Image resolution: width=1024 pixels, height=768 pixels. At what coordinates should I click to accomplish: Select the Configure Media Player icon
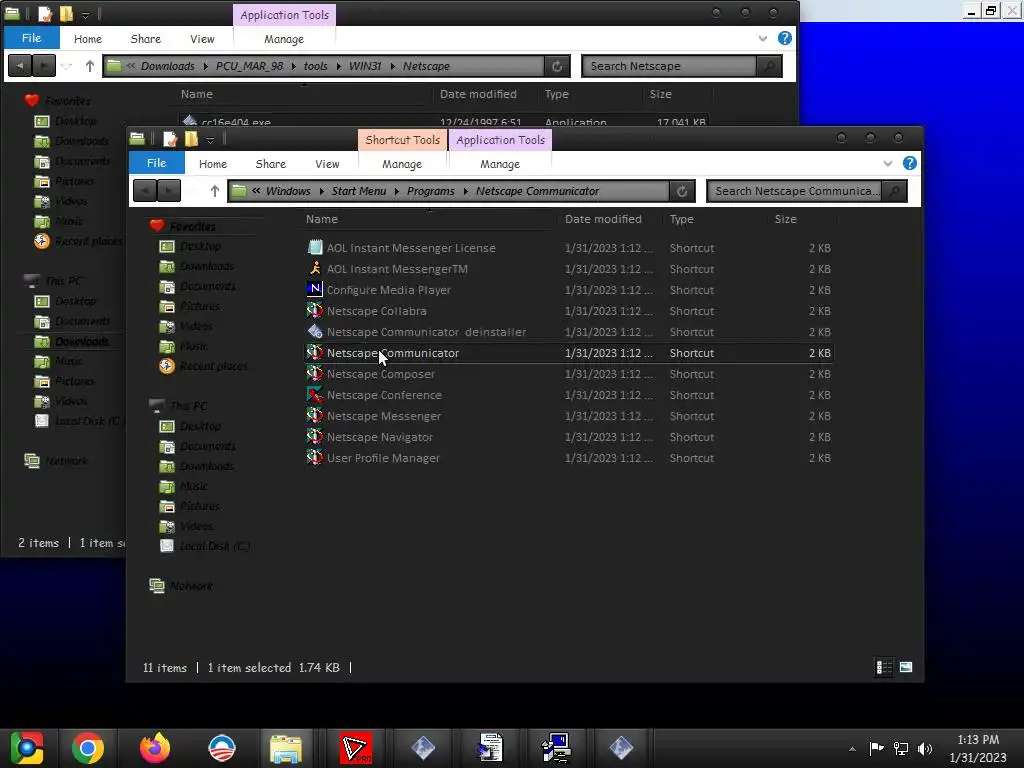(315, 289)
